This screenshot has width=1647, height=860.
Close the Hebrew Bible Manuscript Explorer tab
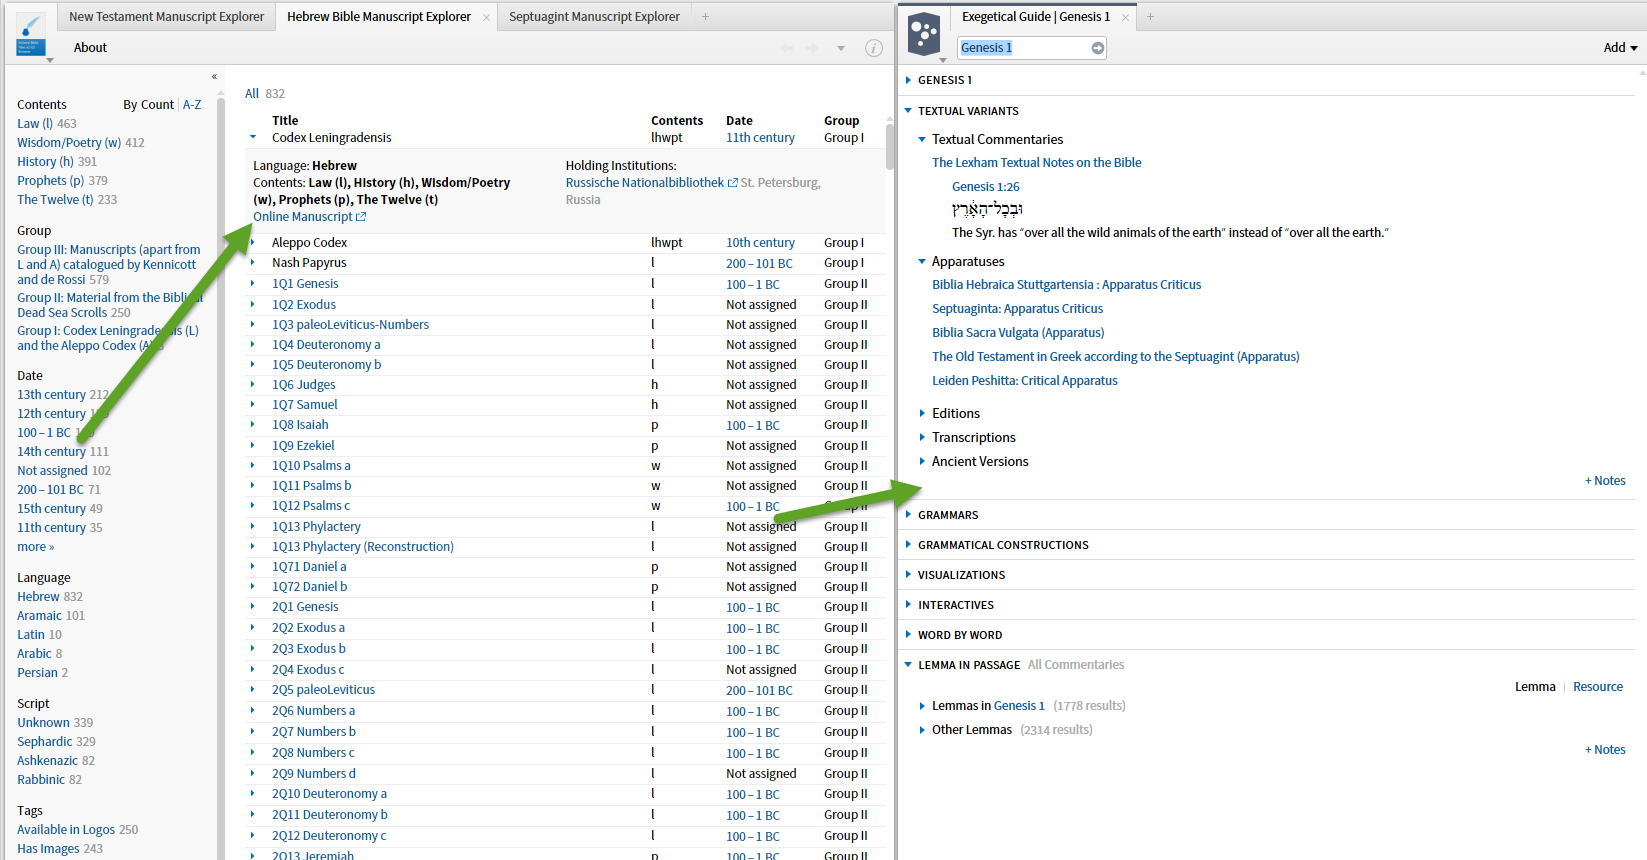coord(486,17)
